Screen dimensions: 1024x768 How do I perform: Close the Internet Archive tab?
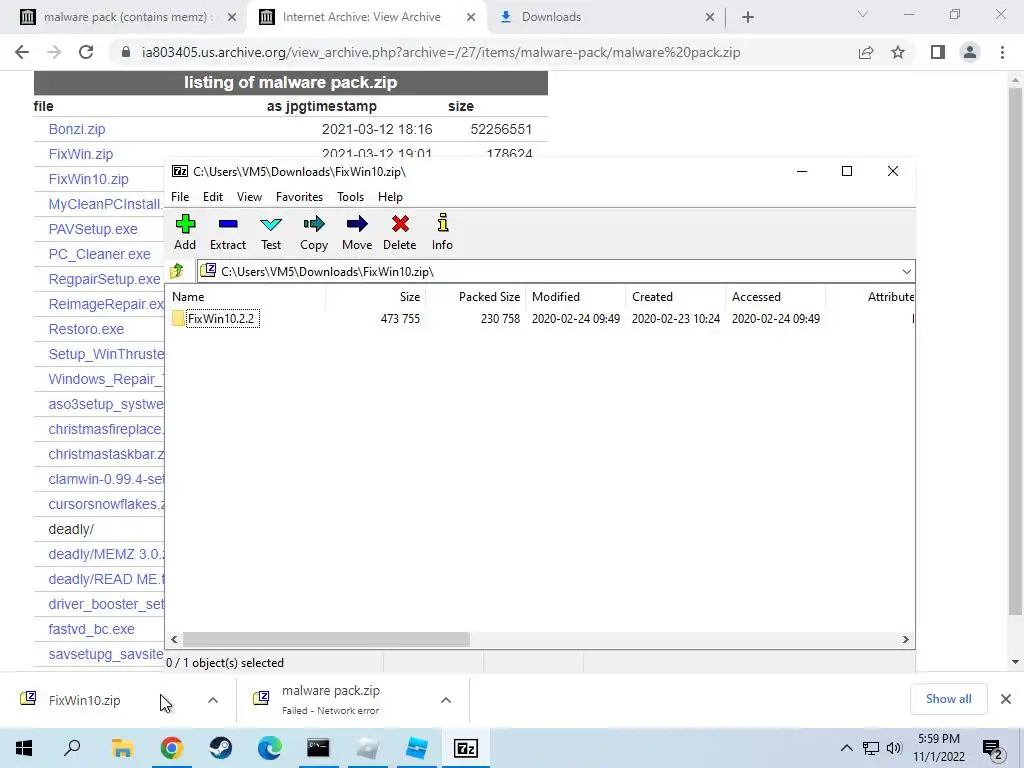[x=471, y=18]
